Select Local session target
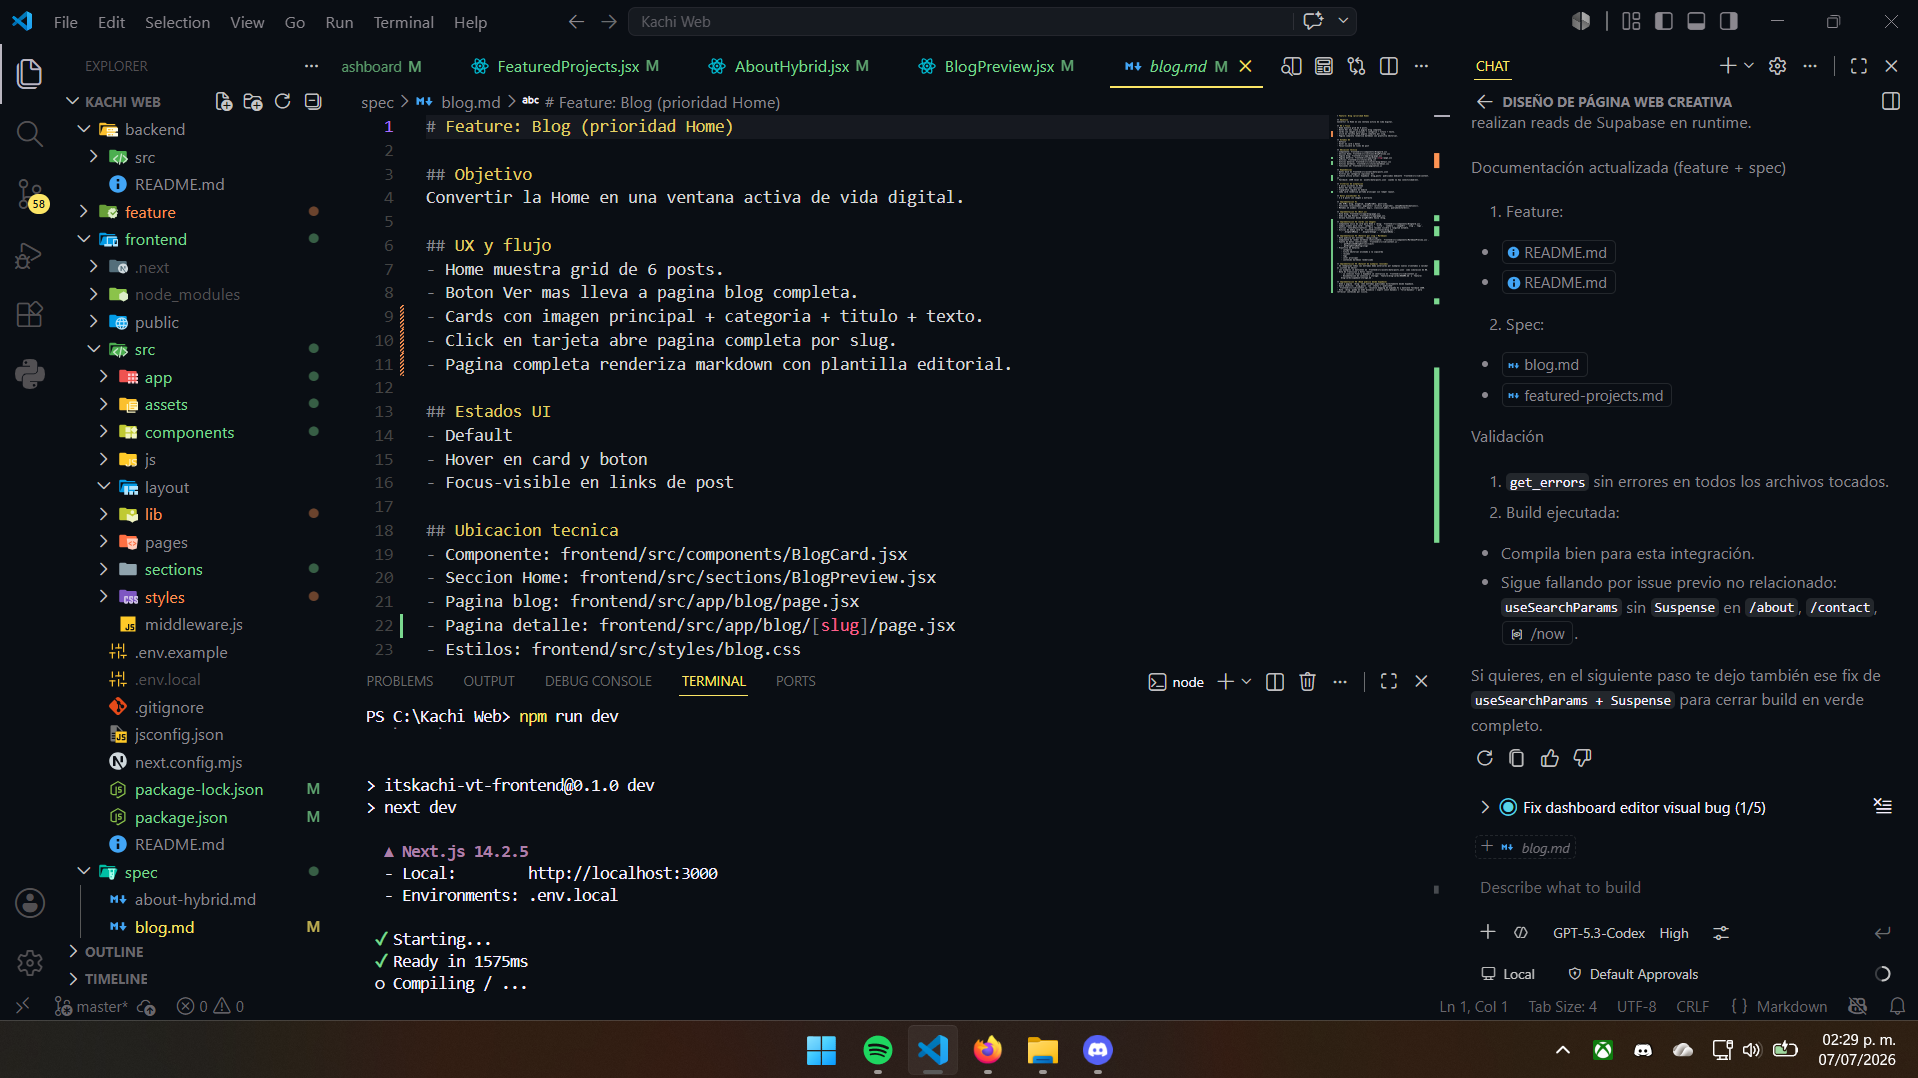This screenshot has width=1918, height=1078. pyautogui.click(x=1508, y=974)
